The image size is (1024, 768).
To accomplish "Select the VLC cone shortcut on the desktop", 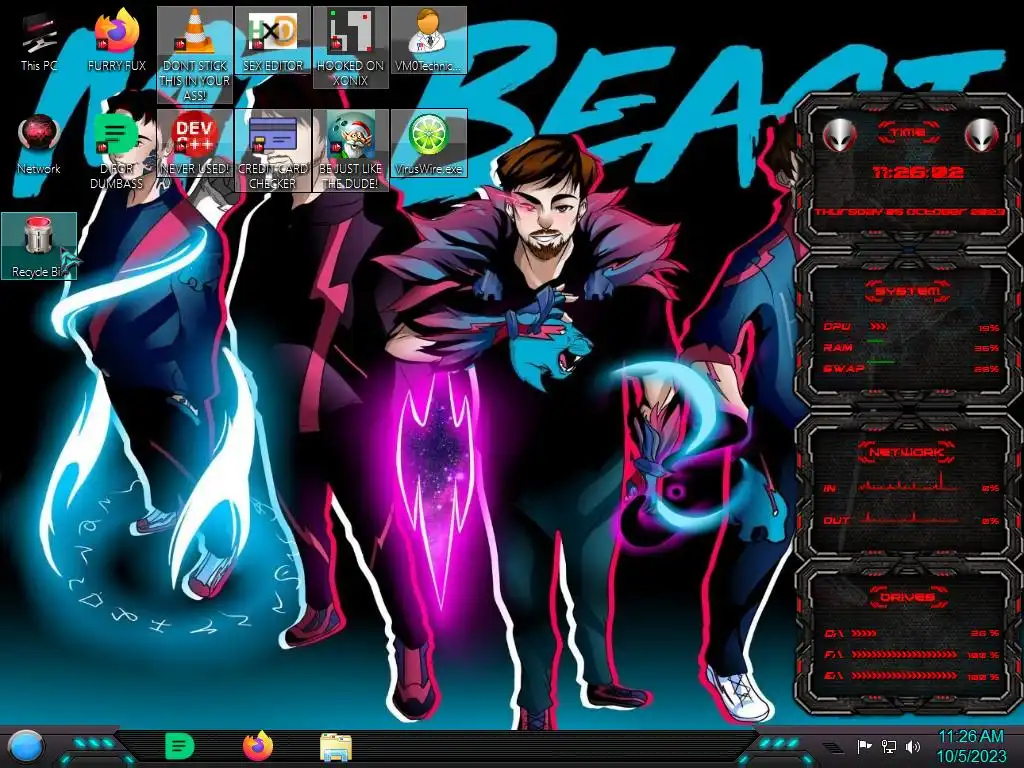I will click(x=195, y=55).
